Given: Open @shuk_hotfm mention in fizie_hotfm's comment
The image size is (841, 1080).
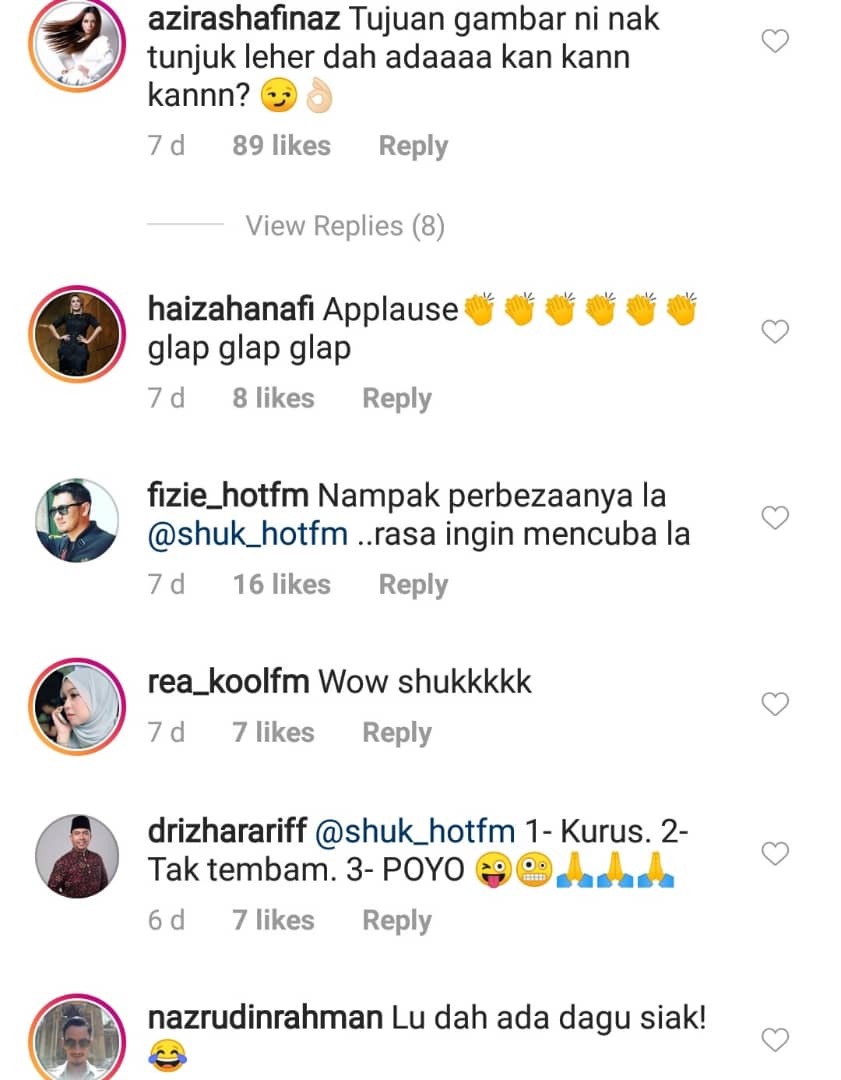Looking at the screenshot, I should click(x=247, y=534).
